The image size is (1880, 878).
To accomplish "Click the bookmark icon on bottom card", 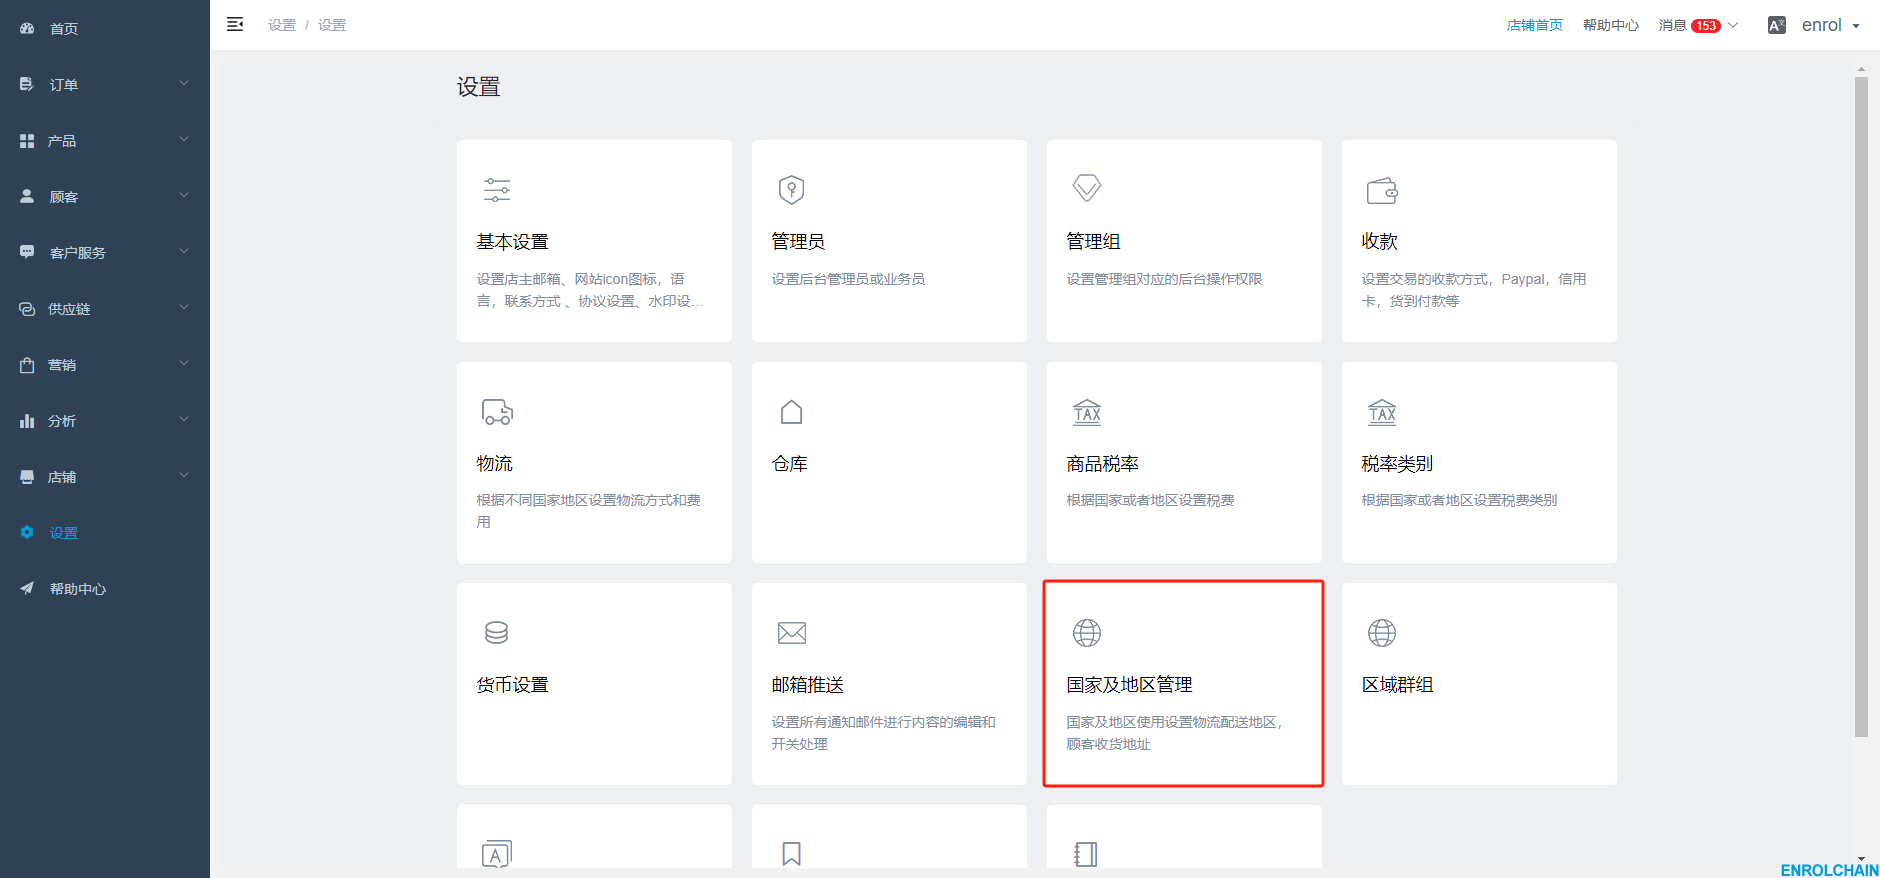I will pyautogui.click(x=792, y=854).
